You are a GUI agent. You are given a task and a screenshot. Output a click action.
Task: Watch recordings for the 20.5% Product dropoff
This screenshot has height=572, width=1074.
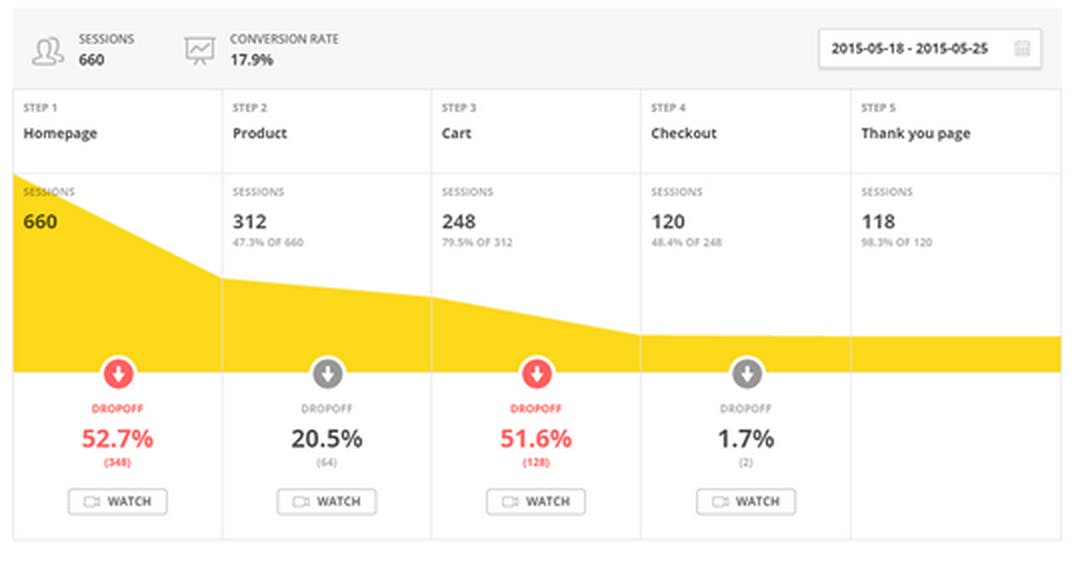(x=327, y=501)
